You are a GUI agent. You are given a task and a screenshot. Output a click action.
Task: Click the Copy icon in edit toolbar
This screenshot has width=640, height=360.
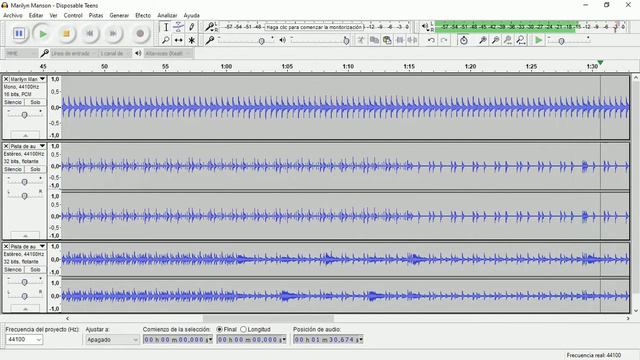(x=374, y=40)
